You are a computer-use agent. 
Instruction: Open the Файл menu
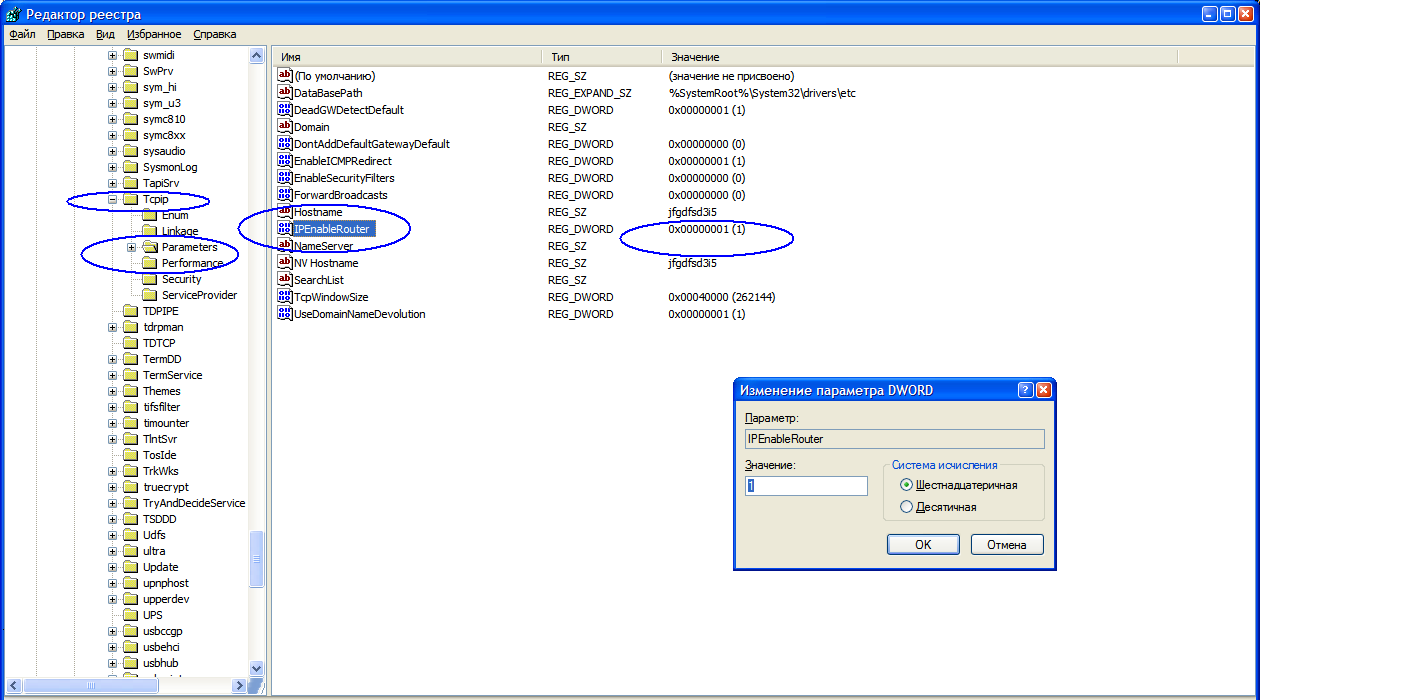22,34
